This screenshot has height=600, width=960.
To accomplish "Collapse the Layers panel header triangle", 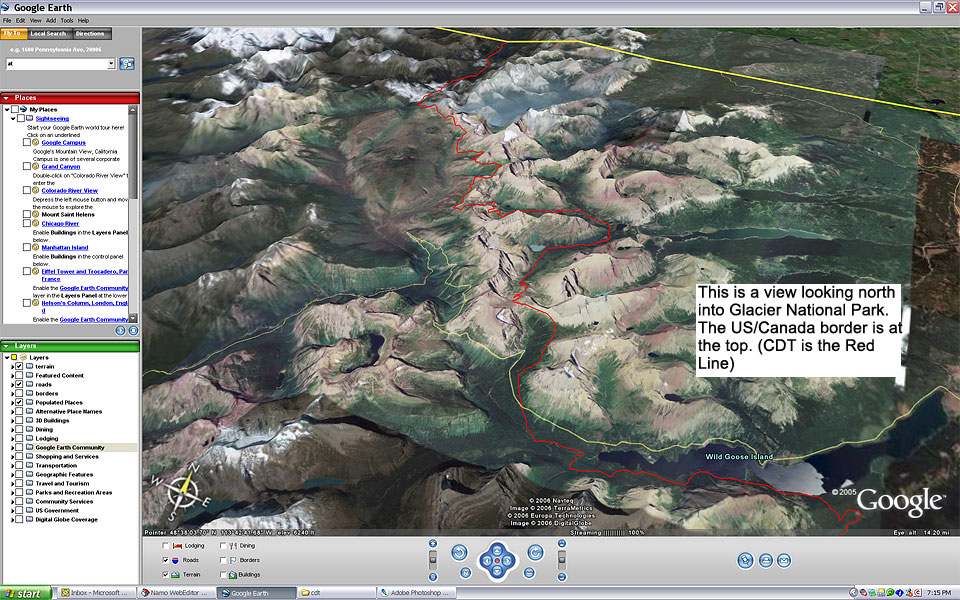I will click(x=7, y=346).
